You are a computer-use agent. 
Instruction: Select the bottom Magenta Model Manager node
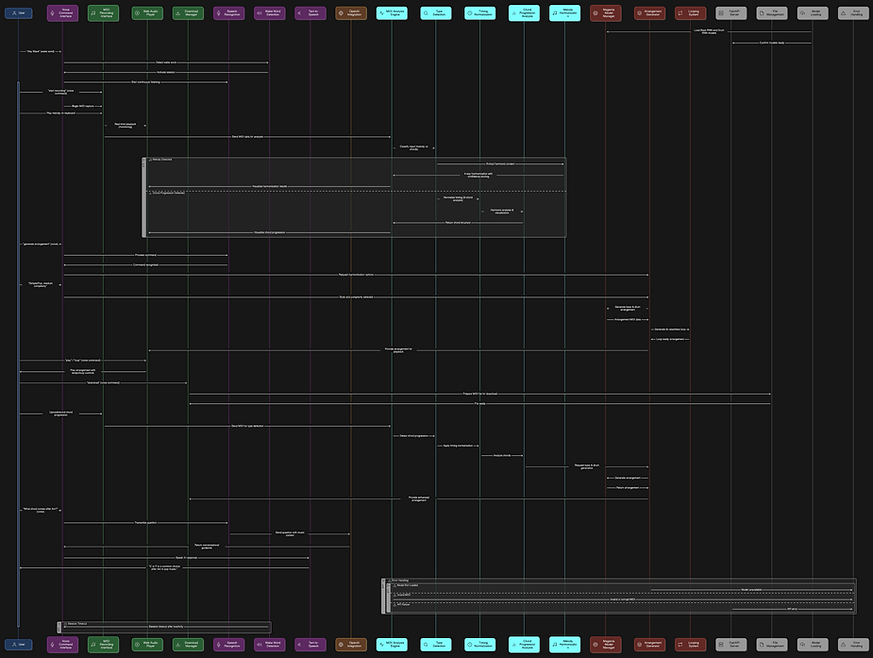click(x=606, y=644)
